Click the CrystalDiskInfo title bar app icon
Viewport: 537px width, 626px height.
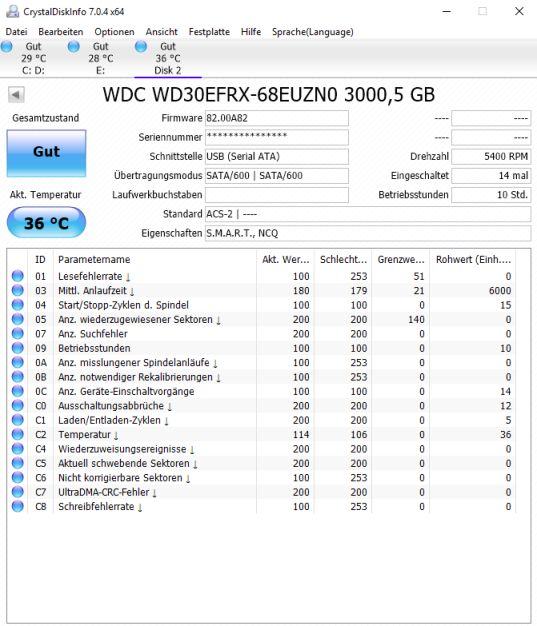click(x=12, y=11)
